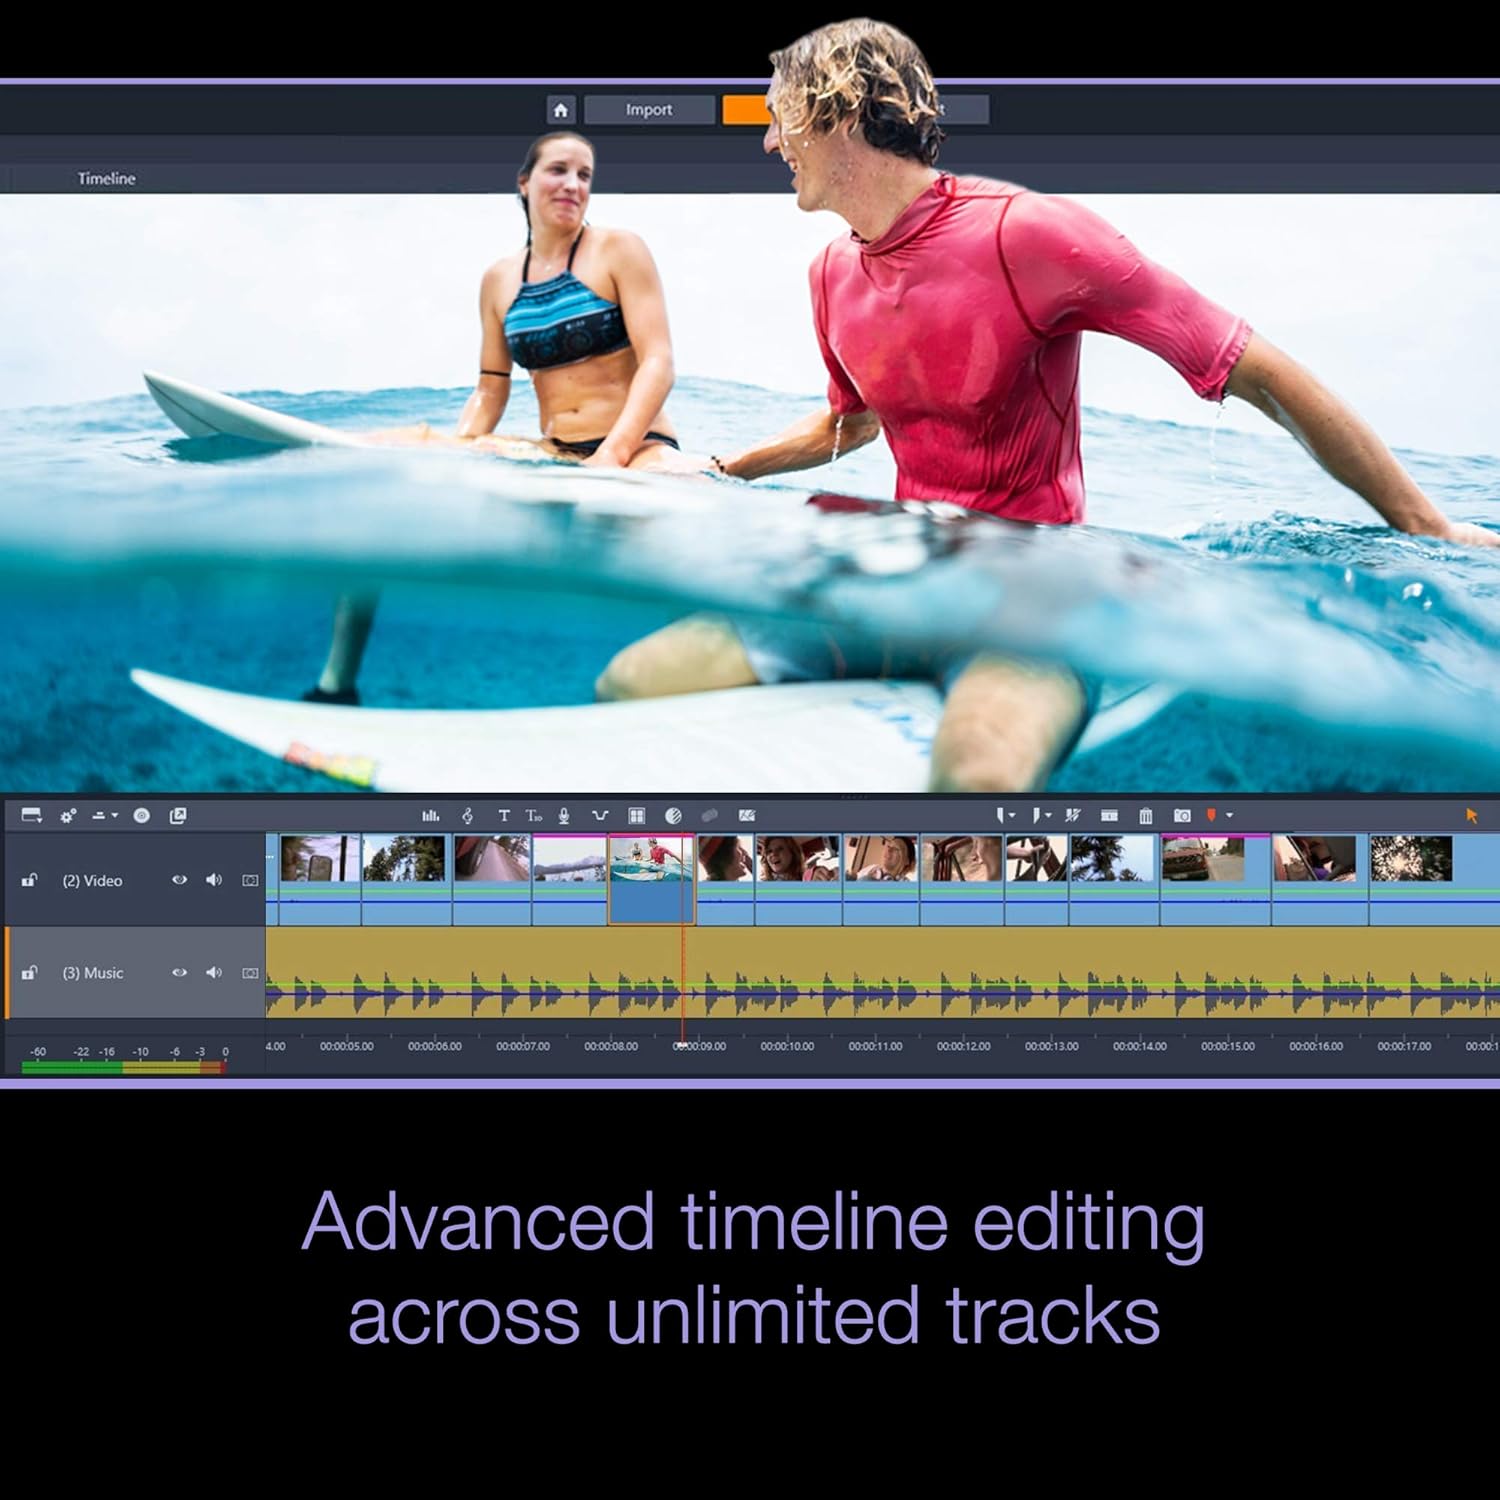This screenshot has height=1500, width=1500.
Task: Open the storyboard navigator icon
Action: 32,816
